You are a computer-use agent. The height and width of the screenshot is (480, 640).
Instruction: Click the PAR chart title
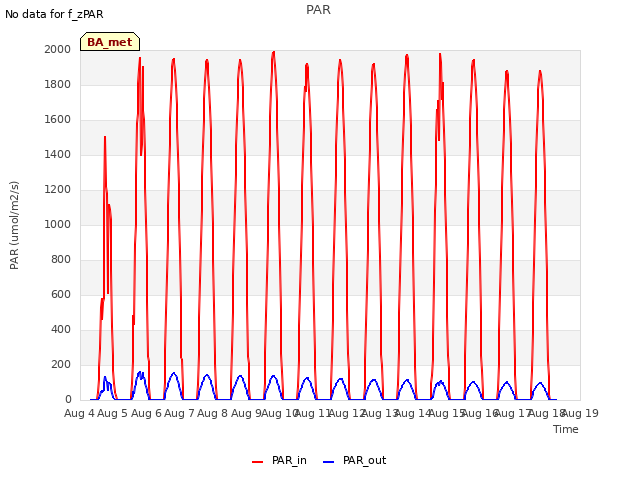tap(318, 10)
